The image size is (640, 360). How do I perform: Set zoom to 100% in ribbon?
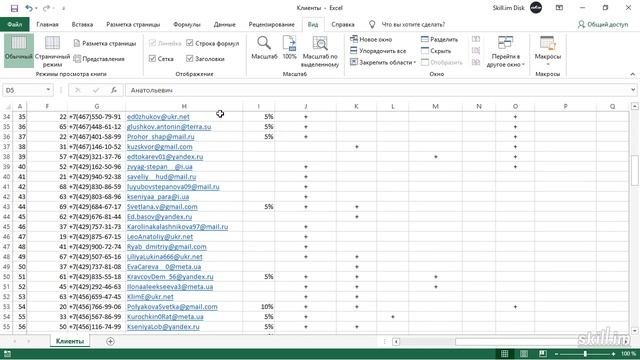pos(289,48)
